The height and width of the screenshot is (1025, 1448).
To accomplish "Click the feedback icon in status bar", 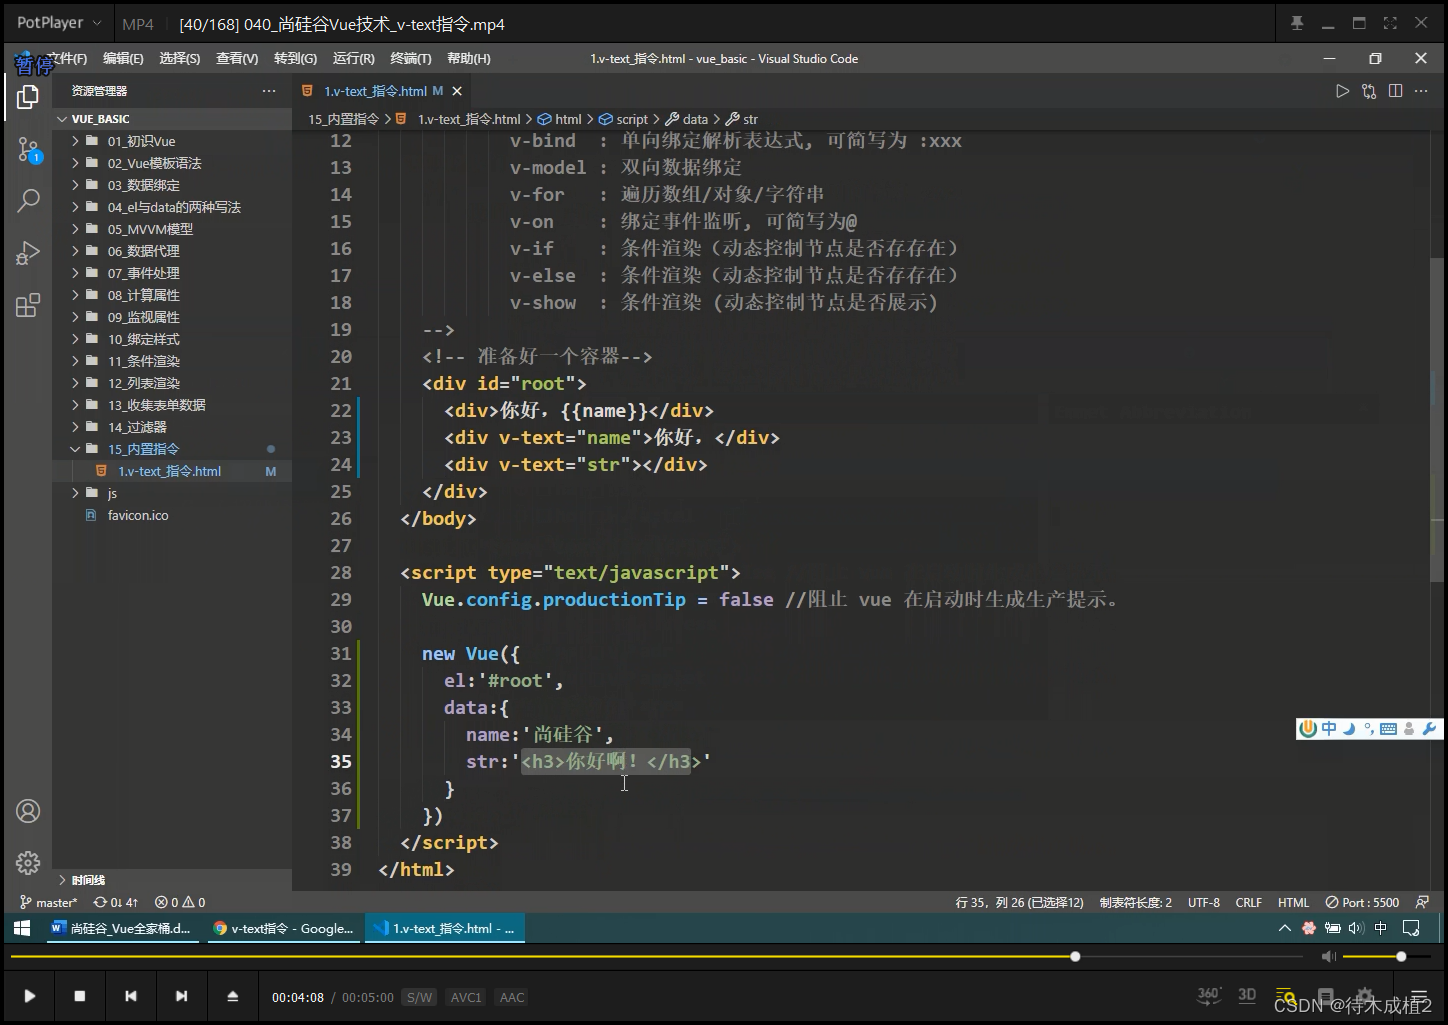I will (x=1422, y=902).
